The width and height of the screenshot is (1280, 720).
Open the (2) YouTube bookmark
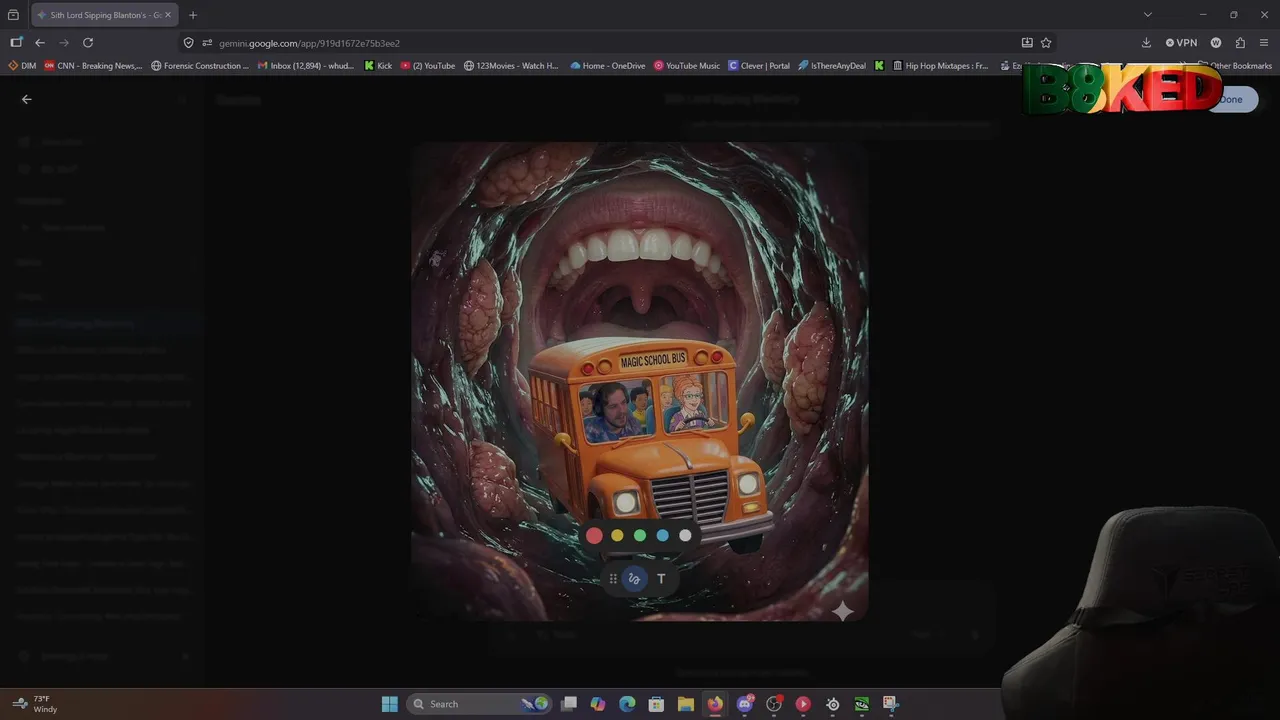point(428,66)
